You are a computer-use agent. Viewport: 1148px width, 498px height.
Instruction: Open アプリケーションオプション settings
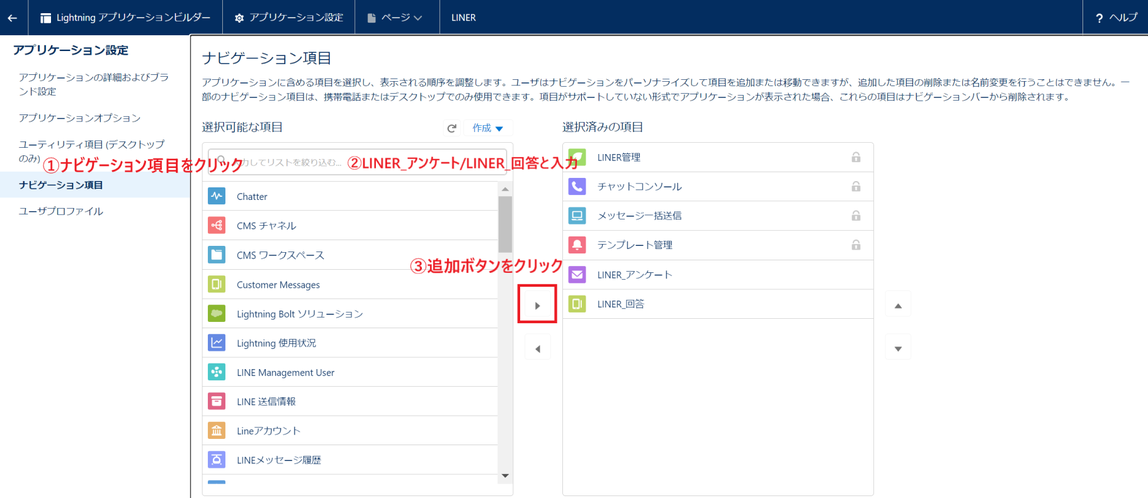tap(80, 117)
